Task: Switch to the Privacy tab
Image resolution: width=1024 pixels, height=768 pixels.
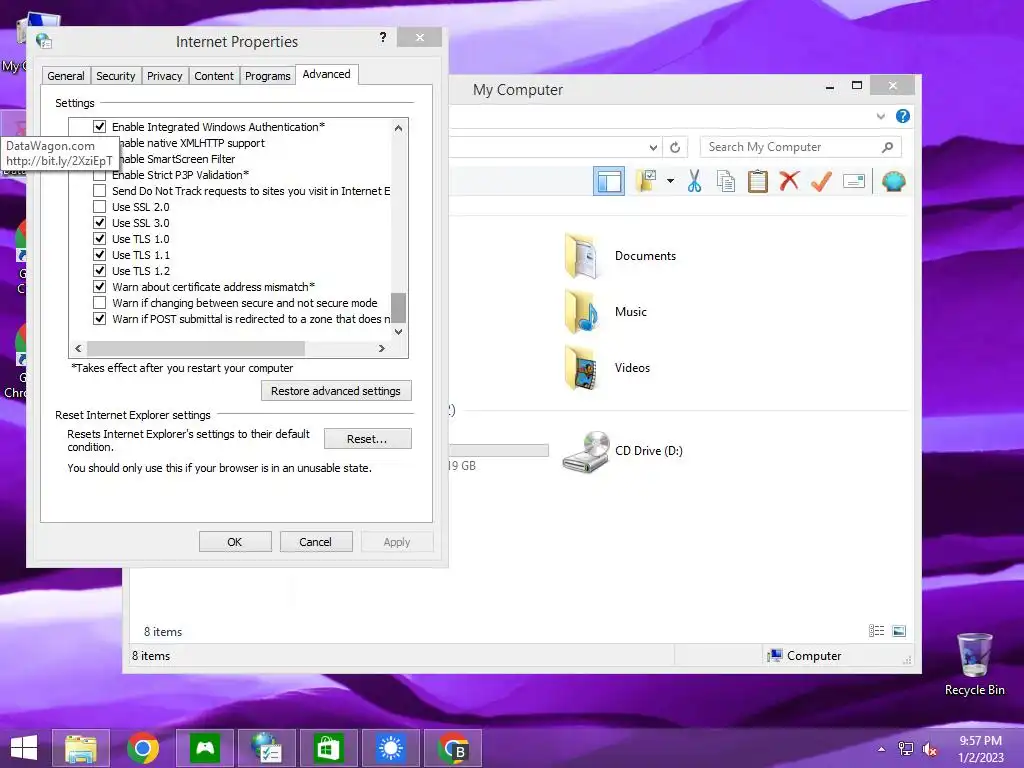Action: 165,76
